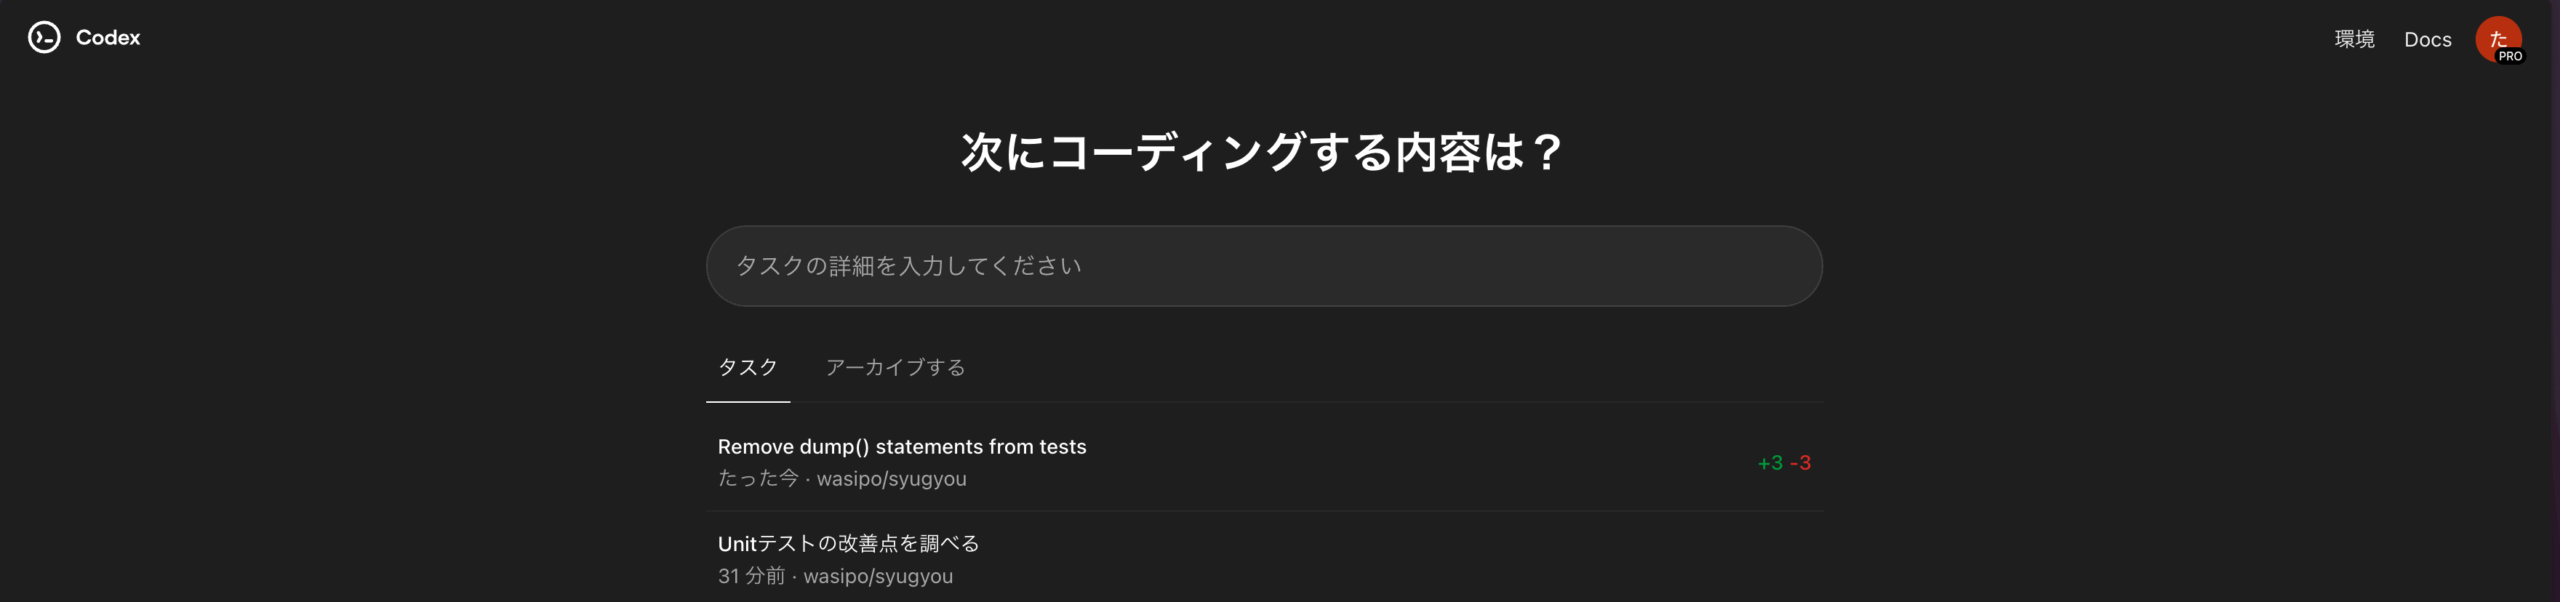2560x602 pixels.
Task: Open the Remove dump() statements task
Action: point(902,447)
